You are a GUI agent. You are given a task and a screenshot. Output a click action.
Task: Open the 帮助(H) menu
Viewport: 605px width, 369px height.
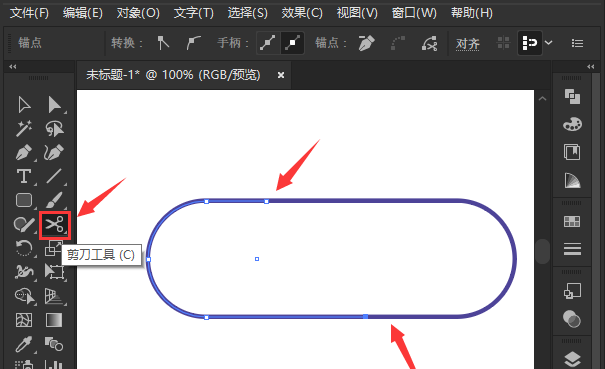click(471, 13)
